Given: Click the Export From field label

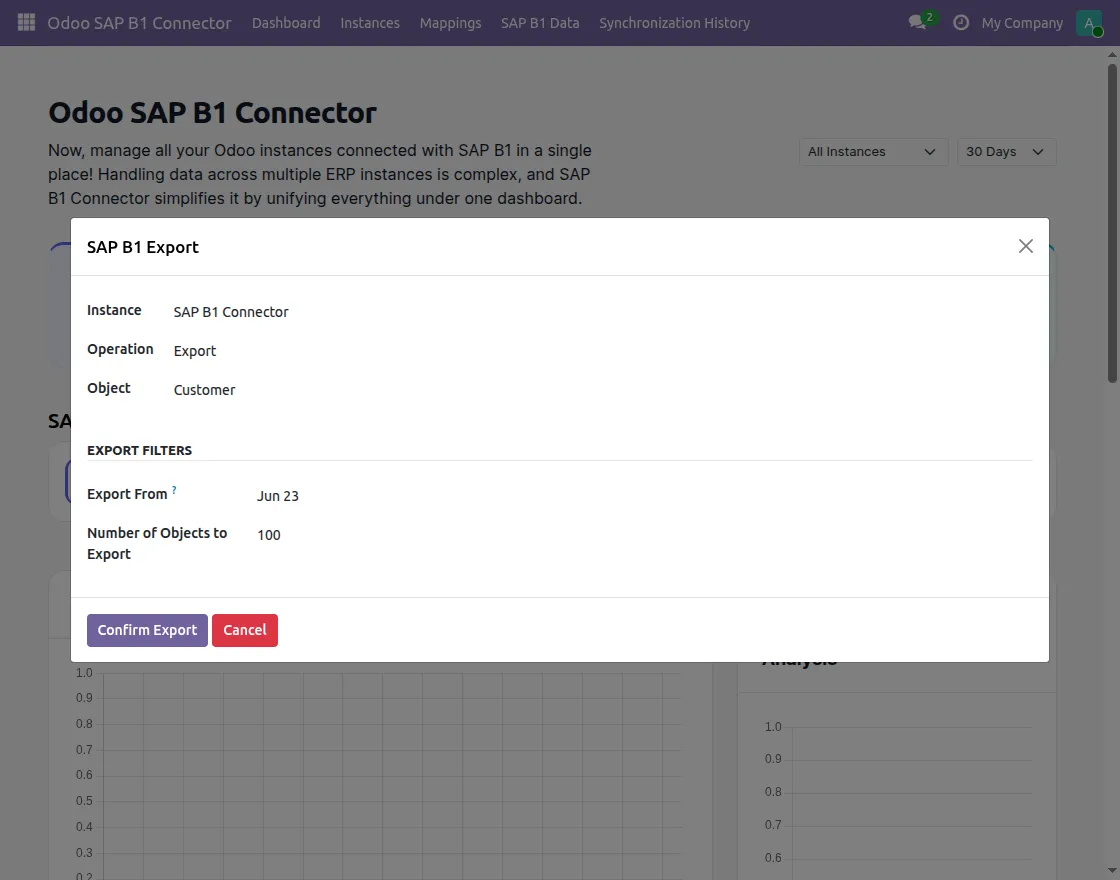Looking at the screenshot, I should pyautogui.click(x=127, y=494).
